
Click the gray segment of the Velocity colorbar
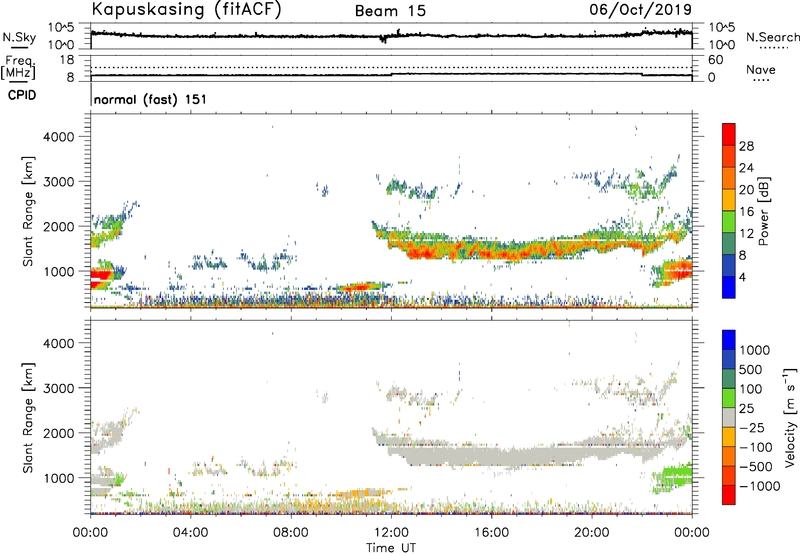pyautogui.click(x=729, y=418)
